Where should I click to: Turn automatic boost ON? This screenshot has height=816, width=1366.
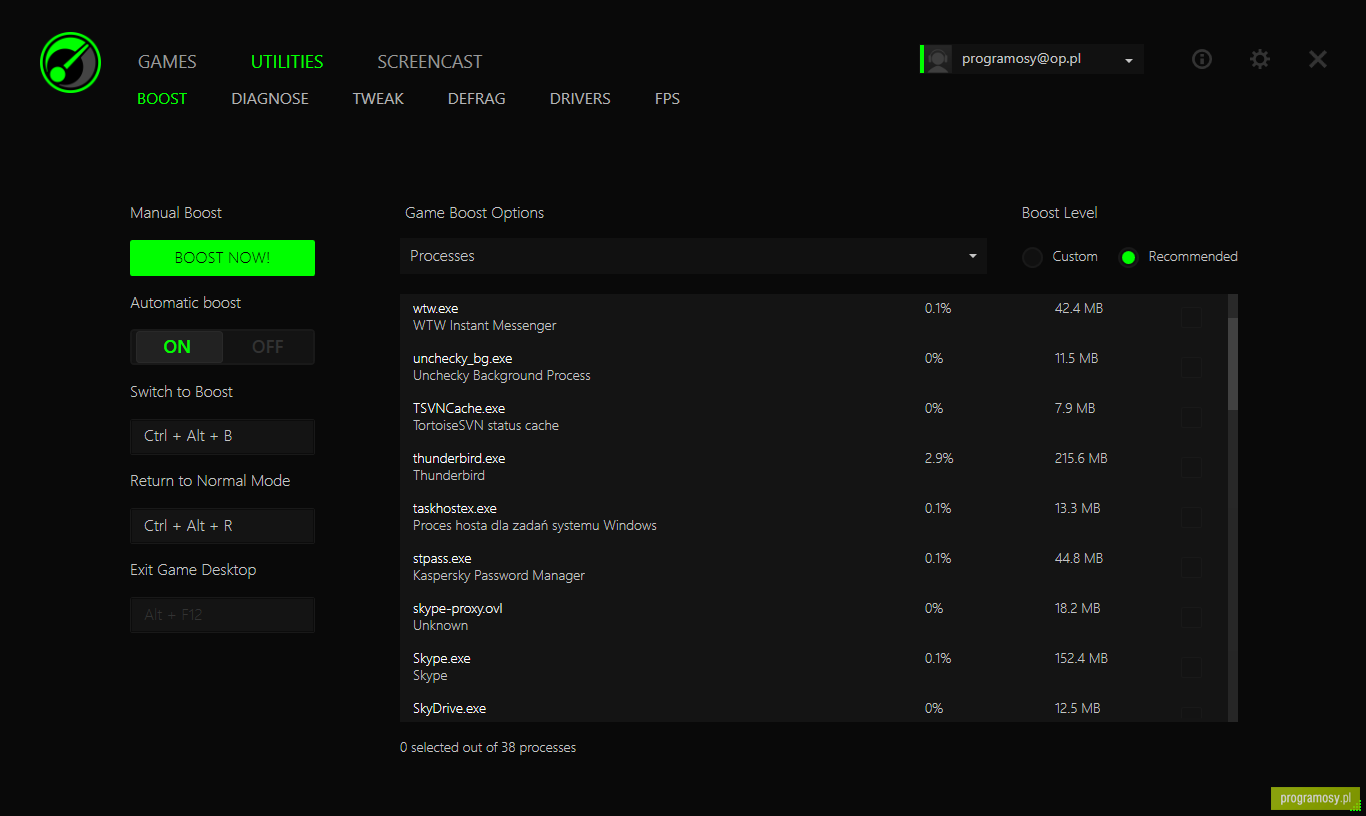[x=178, y=347]
